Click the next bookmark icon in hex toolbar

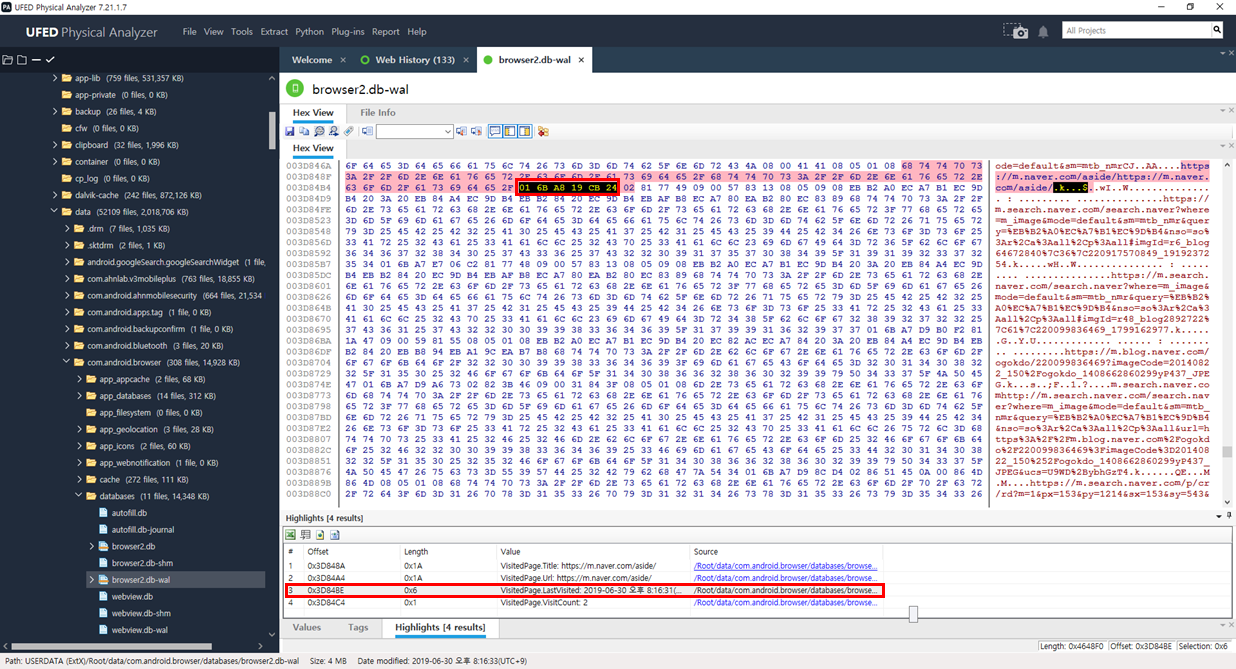pos(477,131)
